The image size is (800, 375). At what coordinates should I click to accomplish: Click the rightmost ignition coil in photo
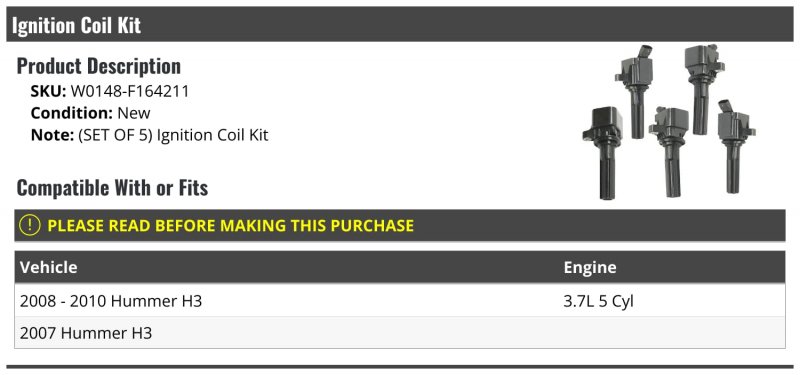click(735, 146)
